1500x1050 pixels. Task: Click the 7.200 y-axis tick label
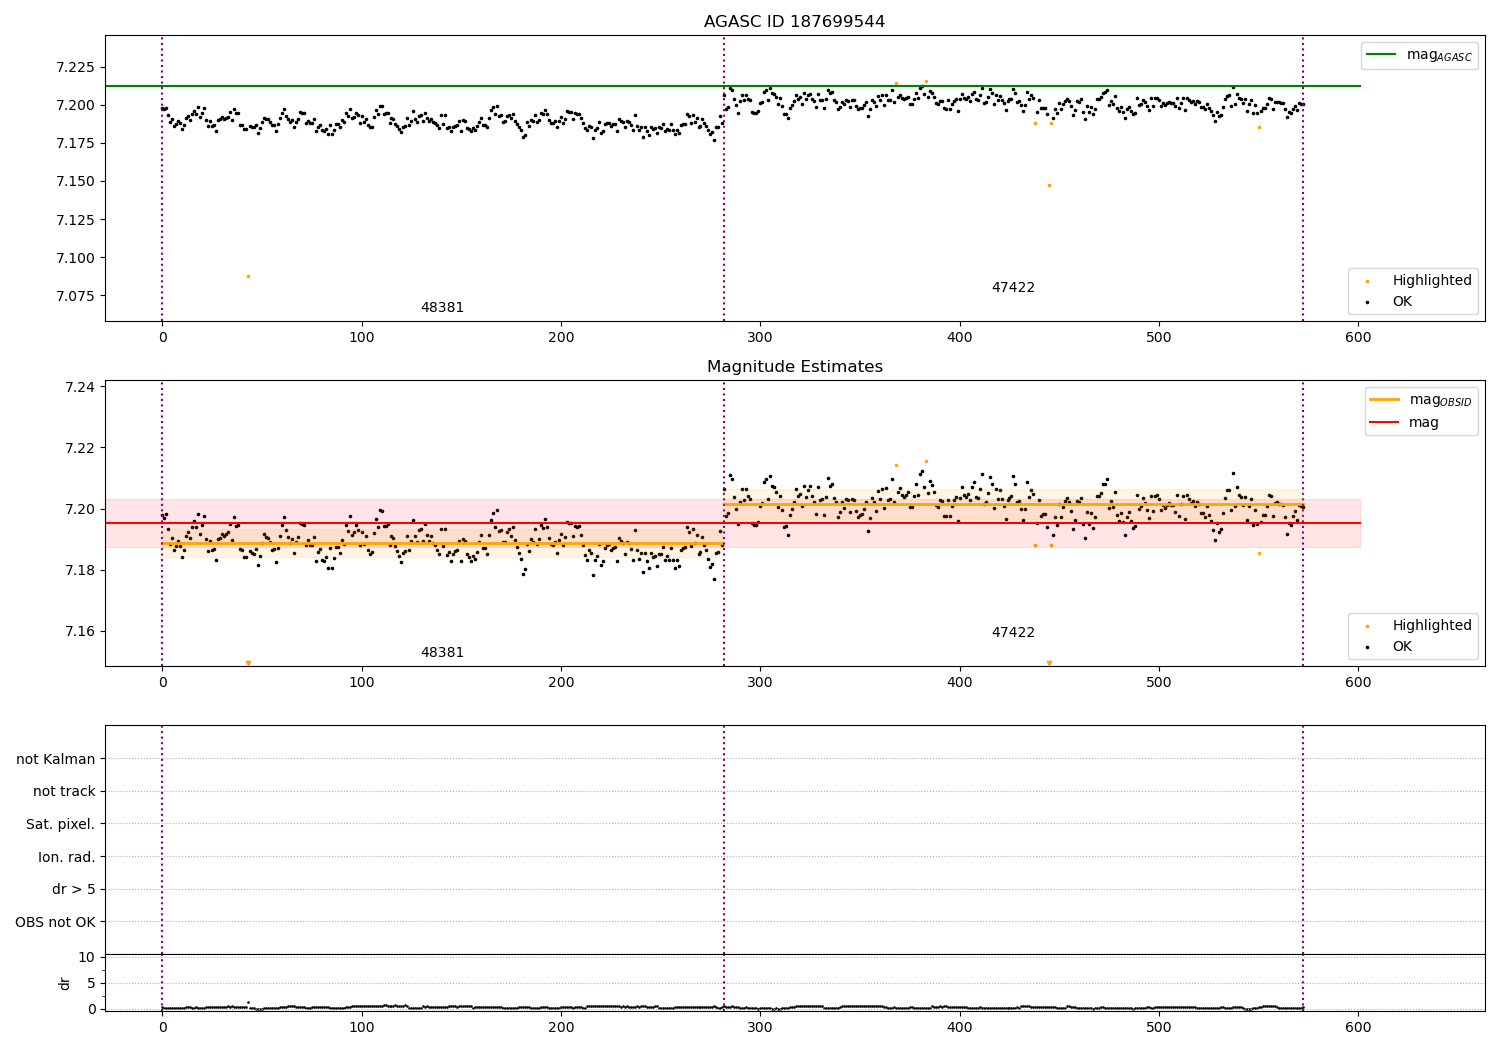(x=75, y=105)
